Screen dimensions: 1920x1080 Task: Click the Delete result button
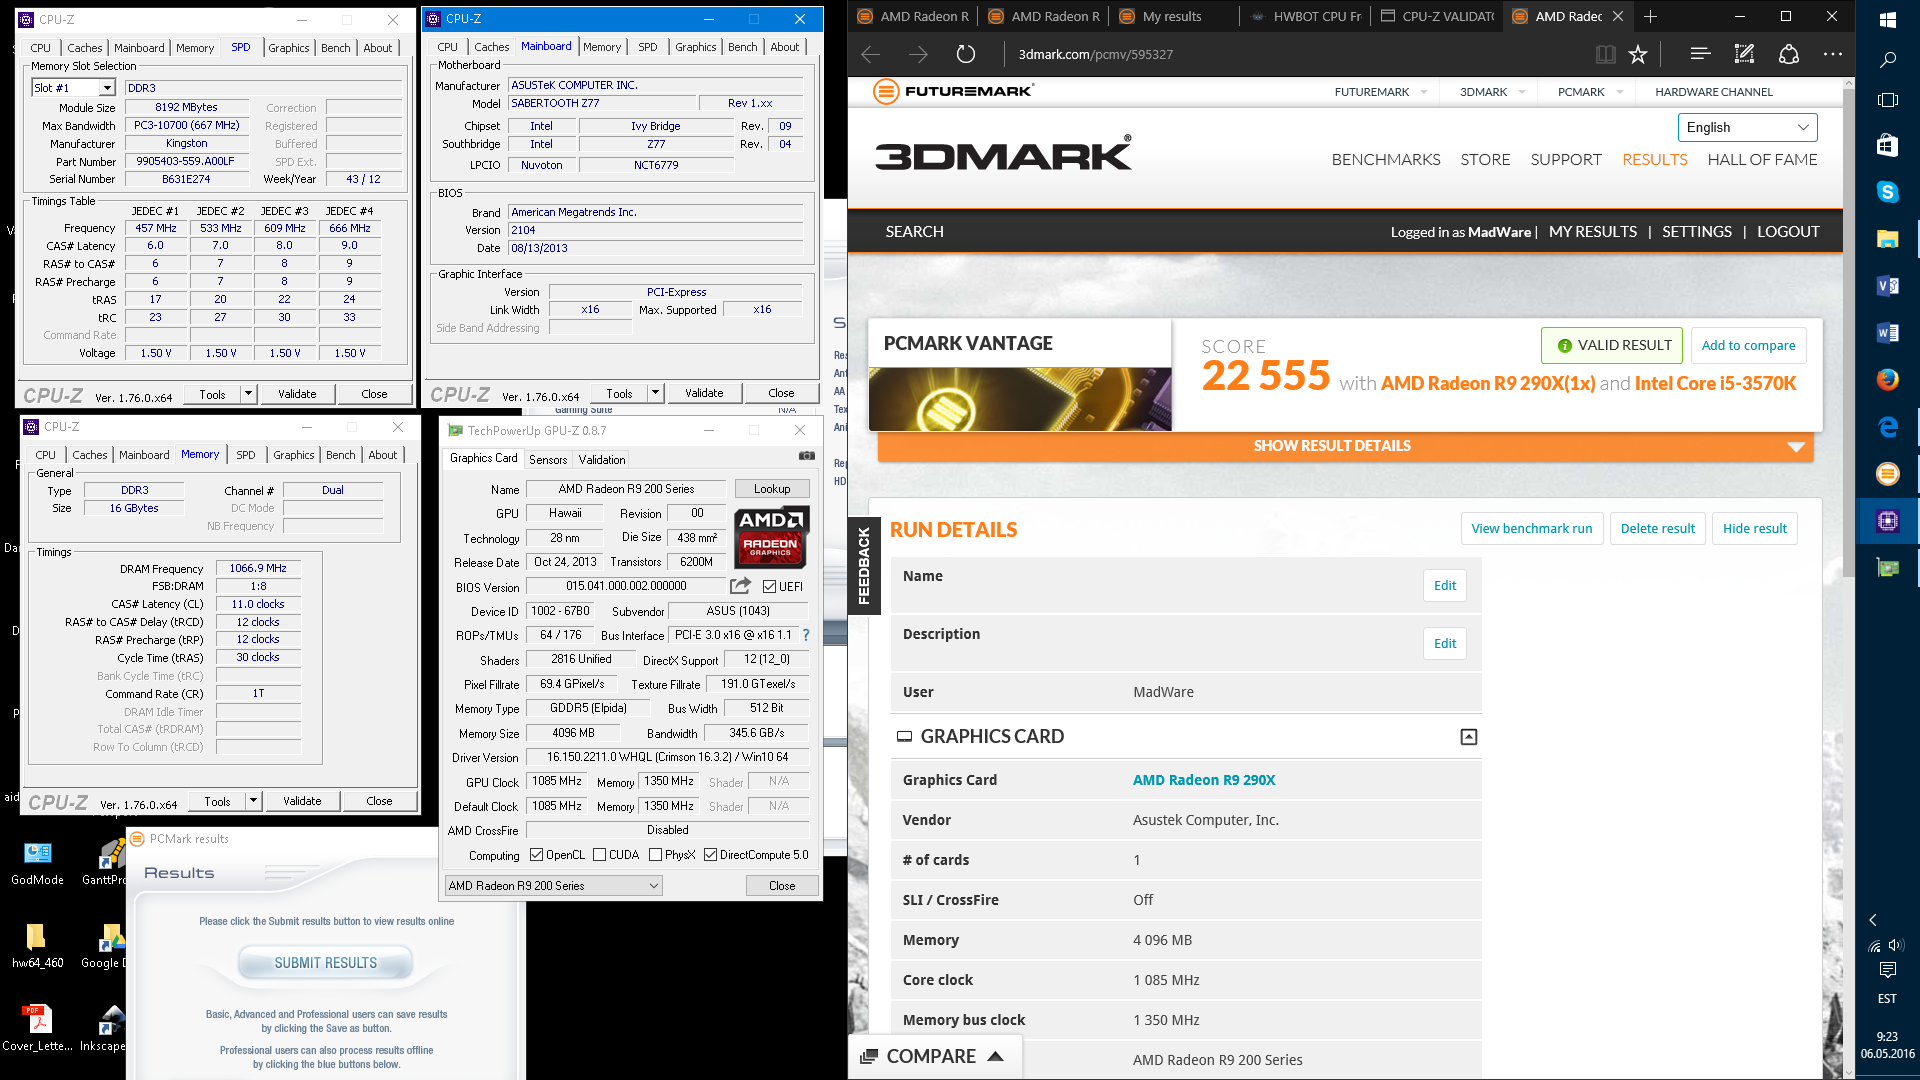click(x=1658, y=528)
